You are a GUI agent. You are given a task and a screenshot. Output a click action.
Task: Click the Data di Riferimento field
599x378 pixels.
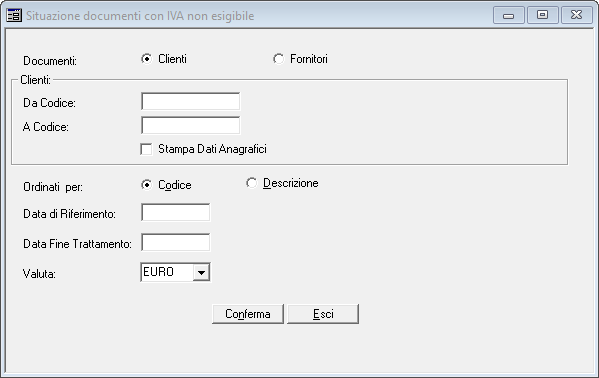click(x=176, y=212)
